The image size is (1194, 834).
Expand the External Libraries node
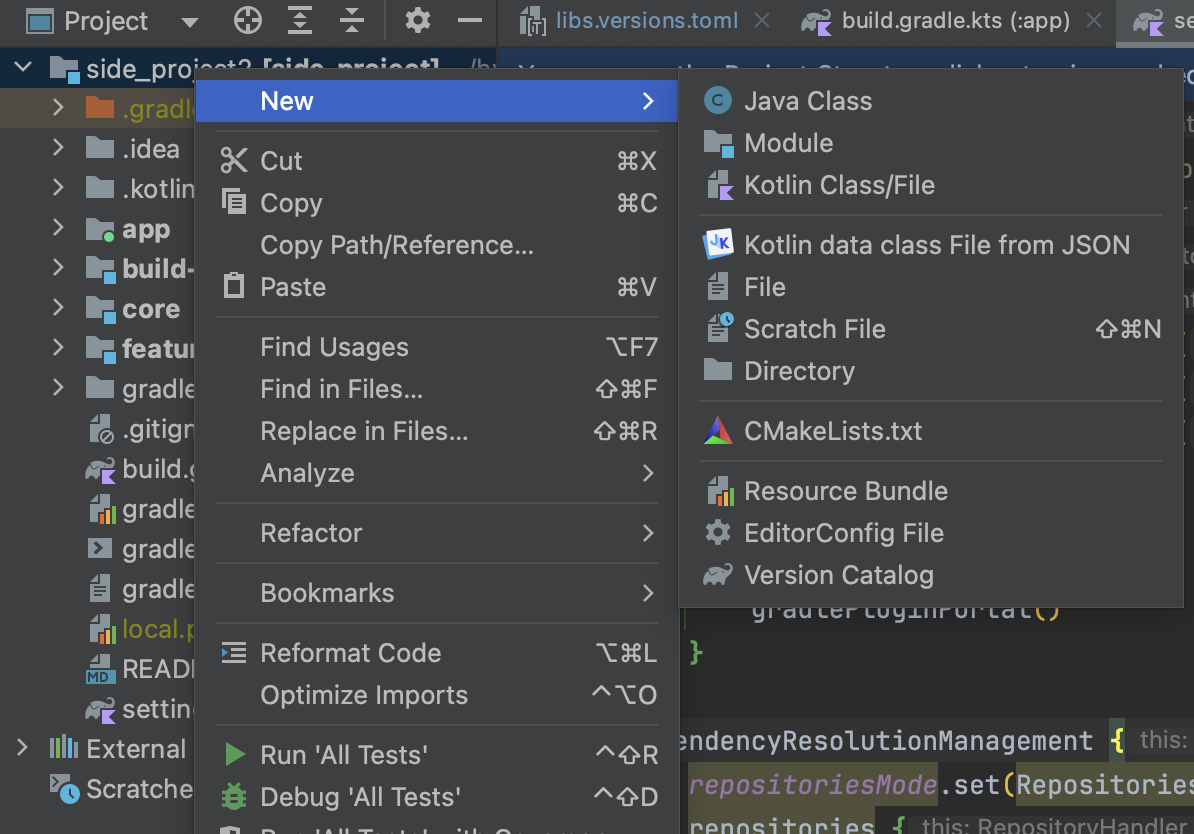(x=22, y=748)
